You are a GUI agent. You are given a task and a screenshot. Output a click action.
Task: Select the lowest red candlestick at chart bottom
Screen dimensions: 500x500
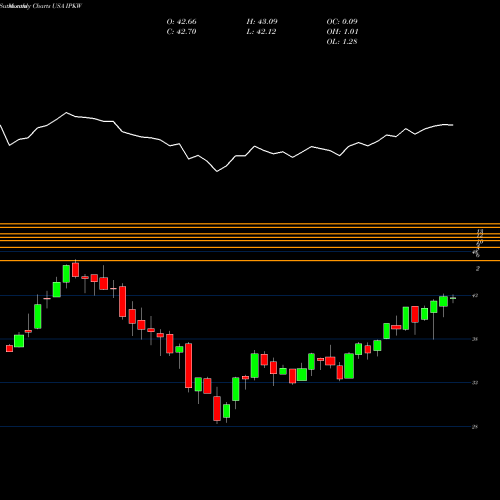(217, 408)
